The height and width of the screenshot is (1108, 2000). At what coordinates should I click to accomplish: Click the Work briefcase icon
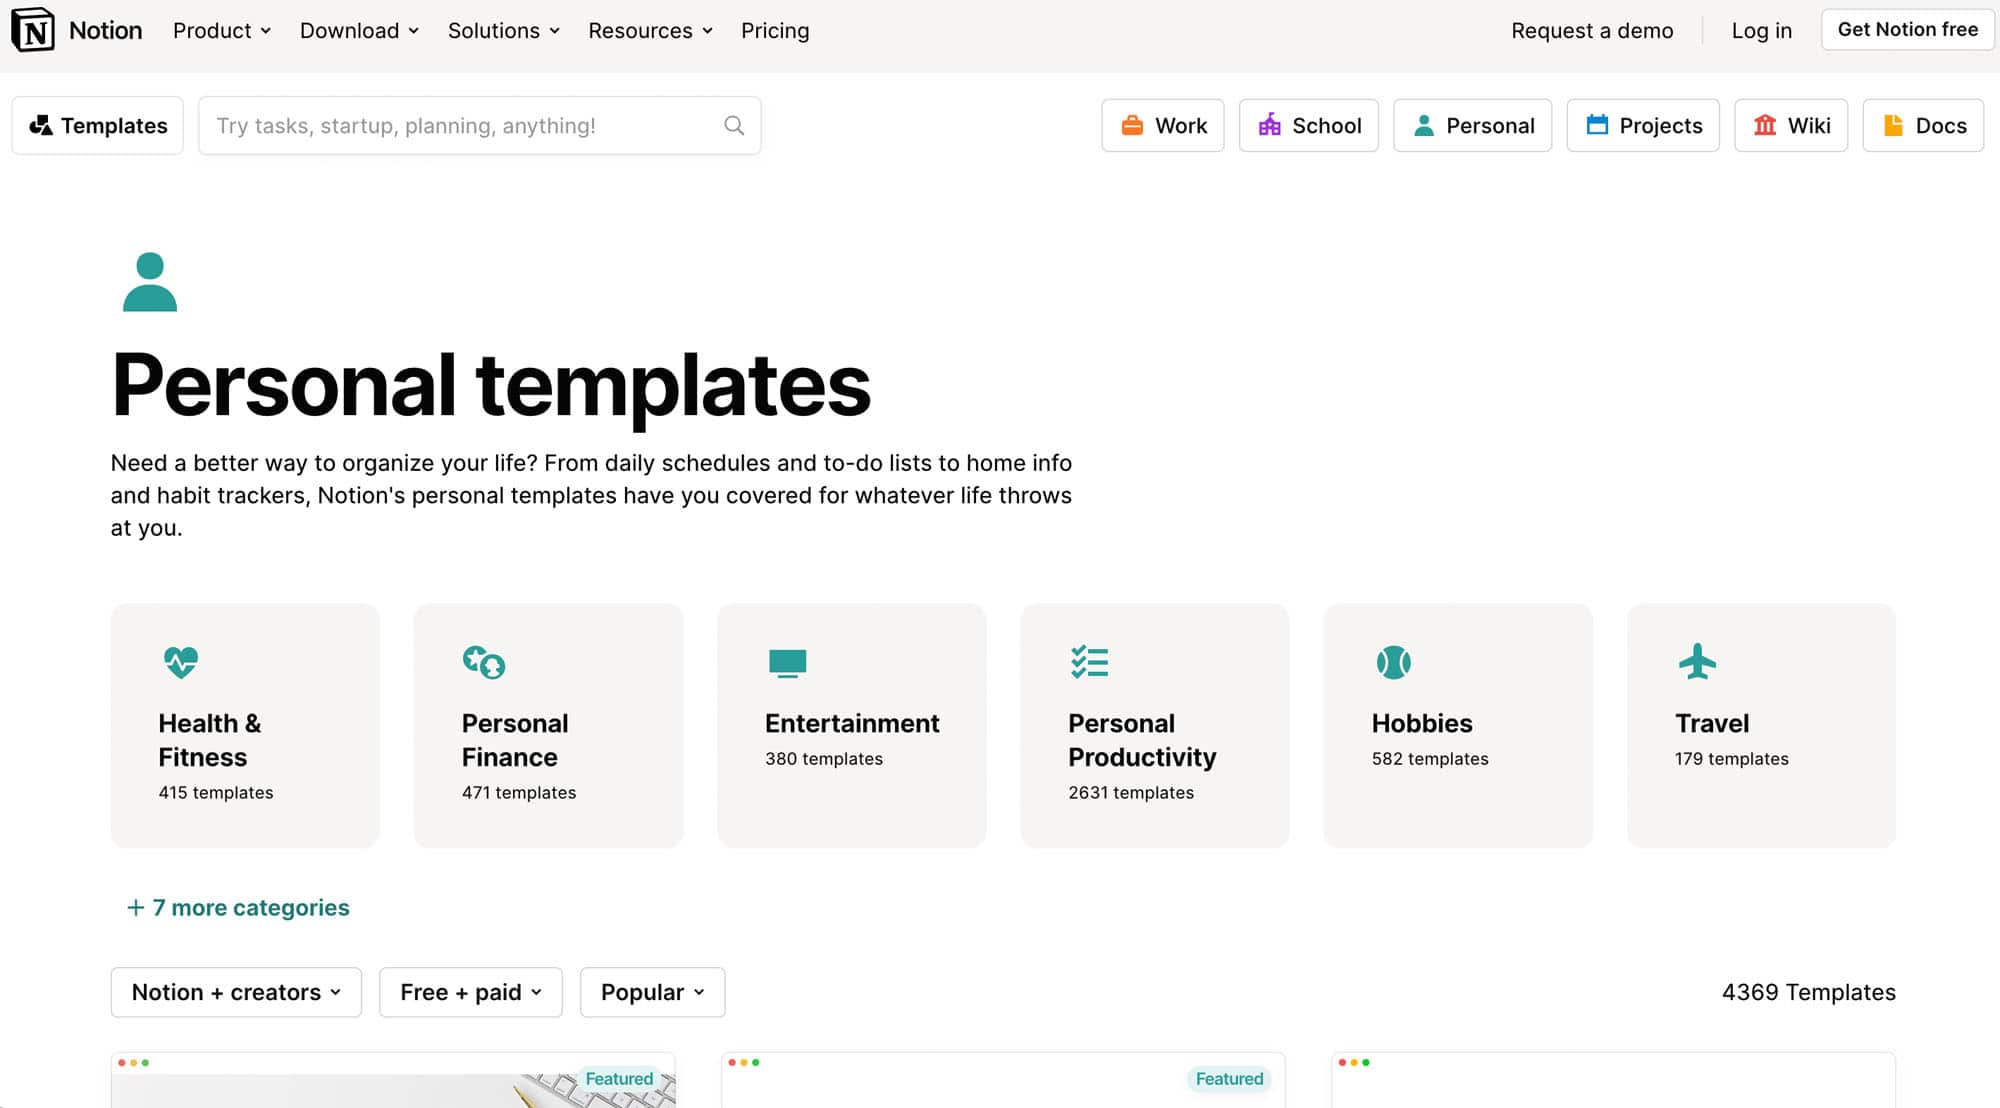click(1132, 125)
